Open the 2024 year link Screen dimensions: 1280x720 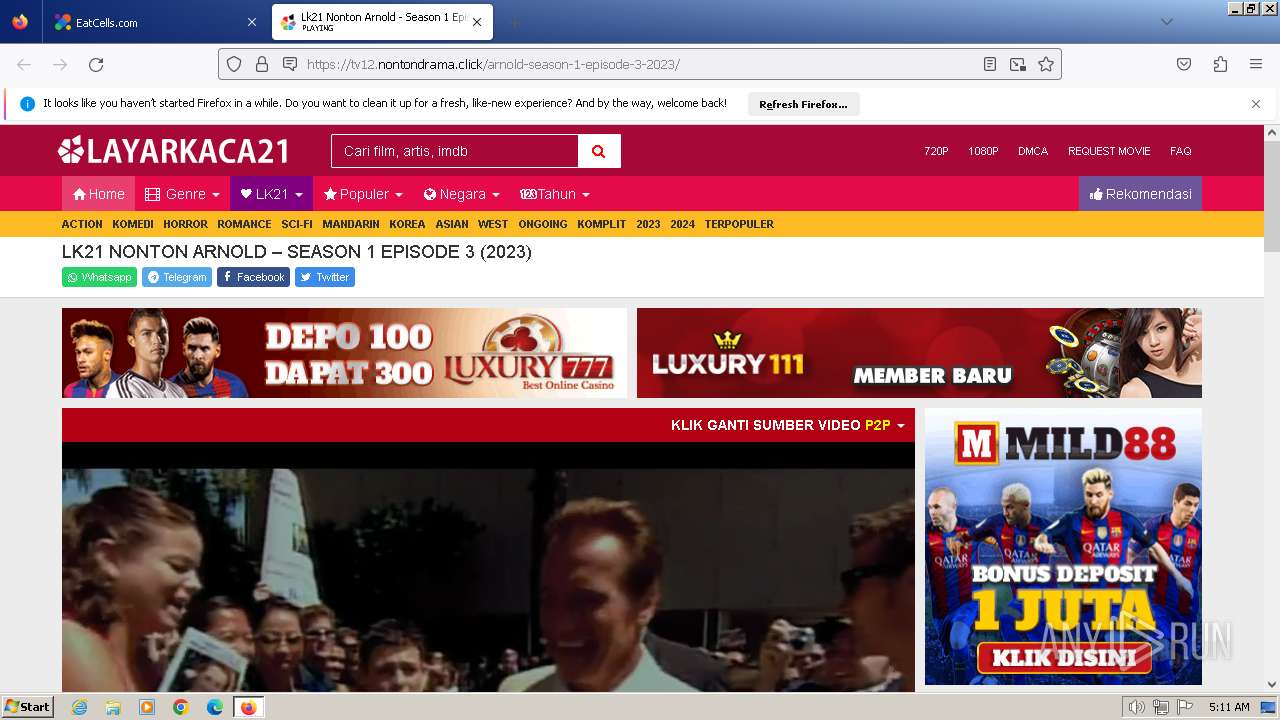(683, 224)
